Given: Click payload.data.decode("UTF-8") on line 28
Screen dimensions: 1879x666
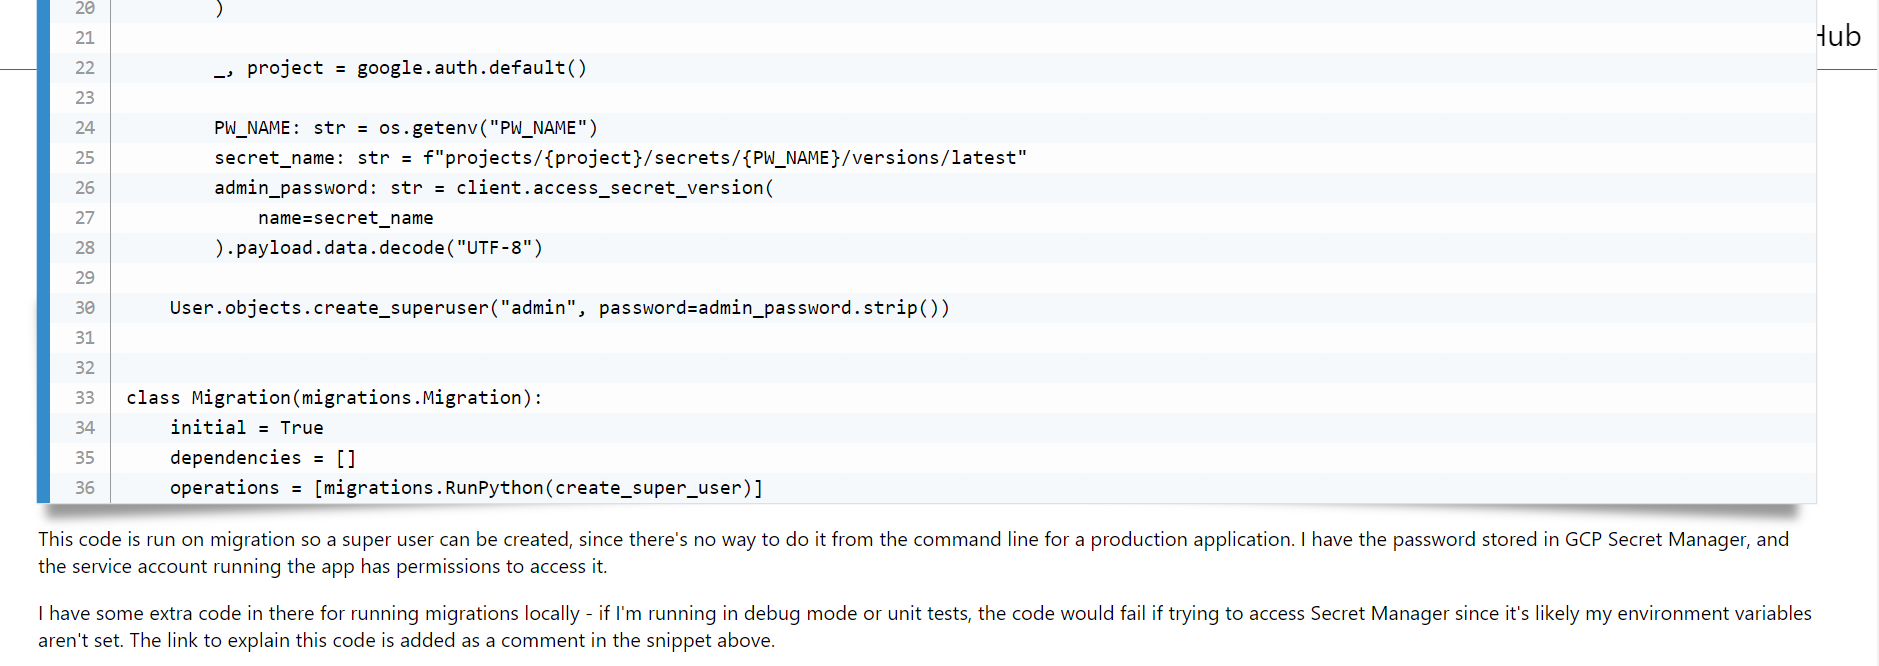Looking at the screenshot, I should point(378,248).
